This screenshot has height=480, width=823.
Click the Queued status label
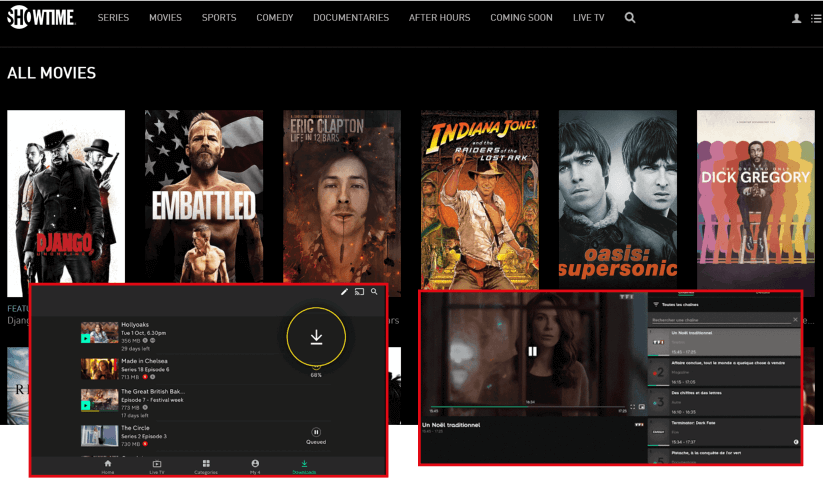[316, 442]
